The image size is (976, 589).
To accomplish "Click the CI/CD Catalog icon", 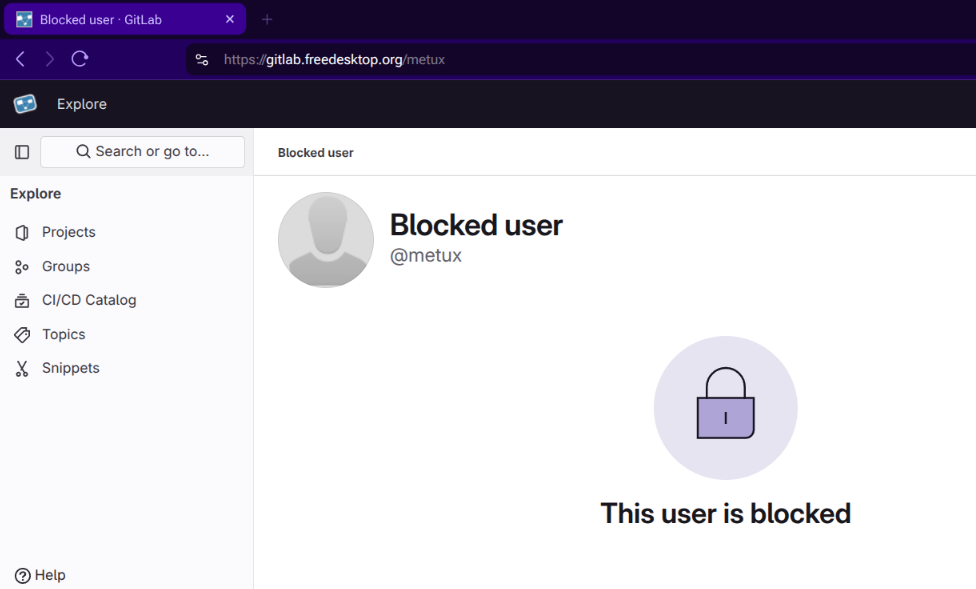I will pos(22,300).
